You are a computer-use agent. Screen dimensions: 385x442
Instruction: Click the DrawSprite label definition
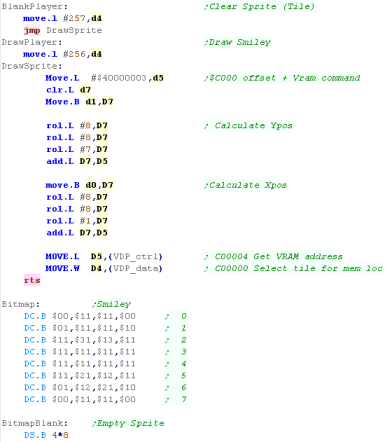(x=32, y=66)
